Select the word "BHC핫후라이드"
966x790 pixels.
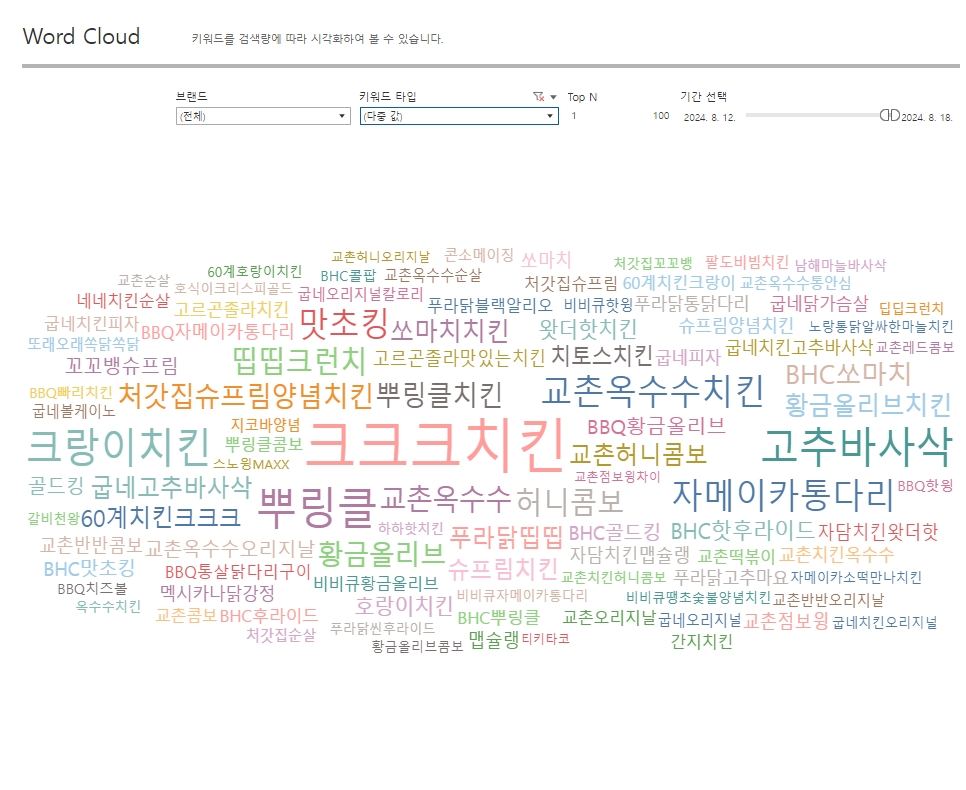tap(742, 530)
